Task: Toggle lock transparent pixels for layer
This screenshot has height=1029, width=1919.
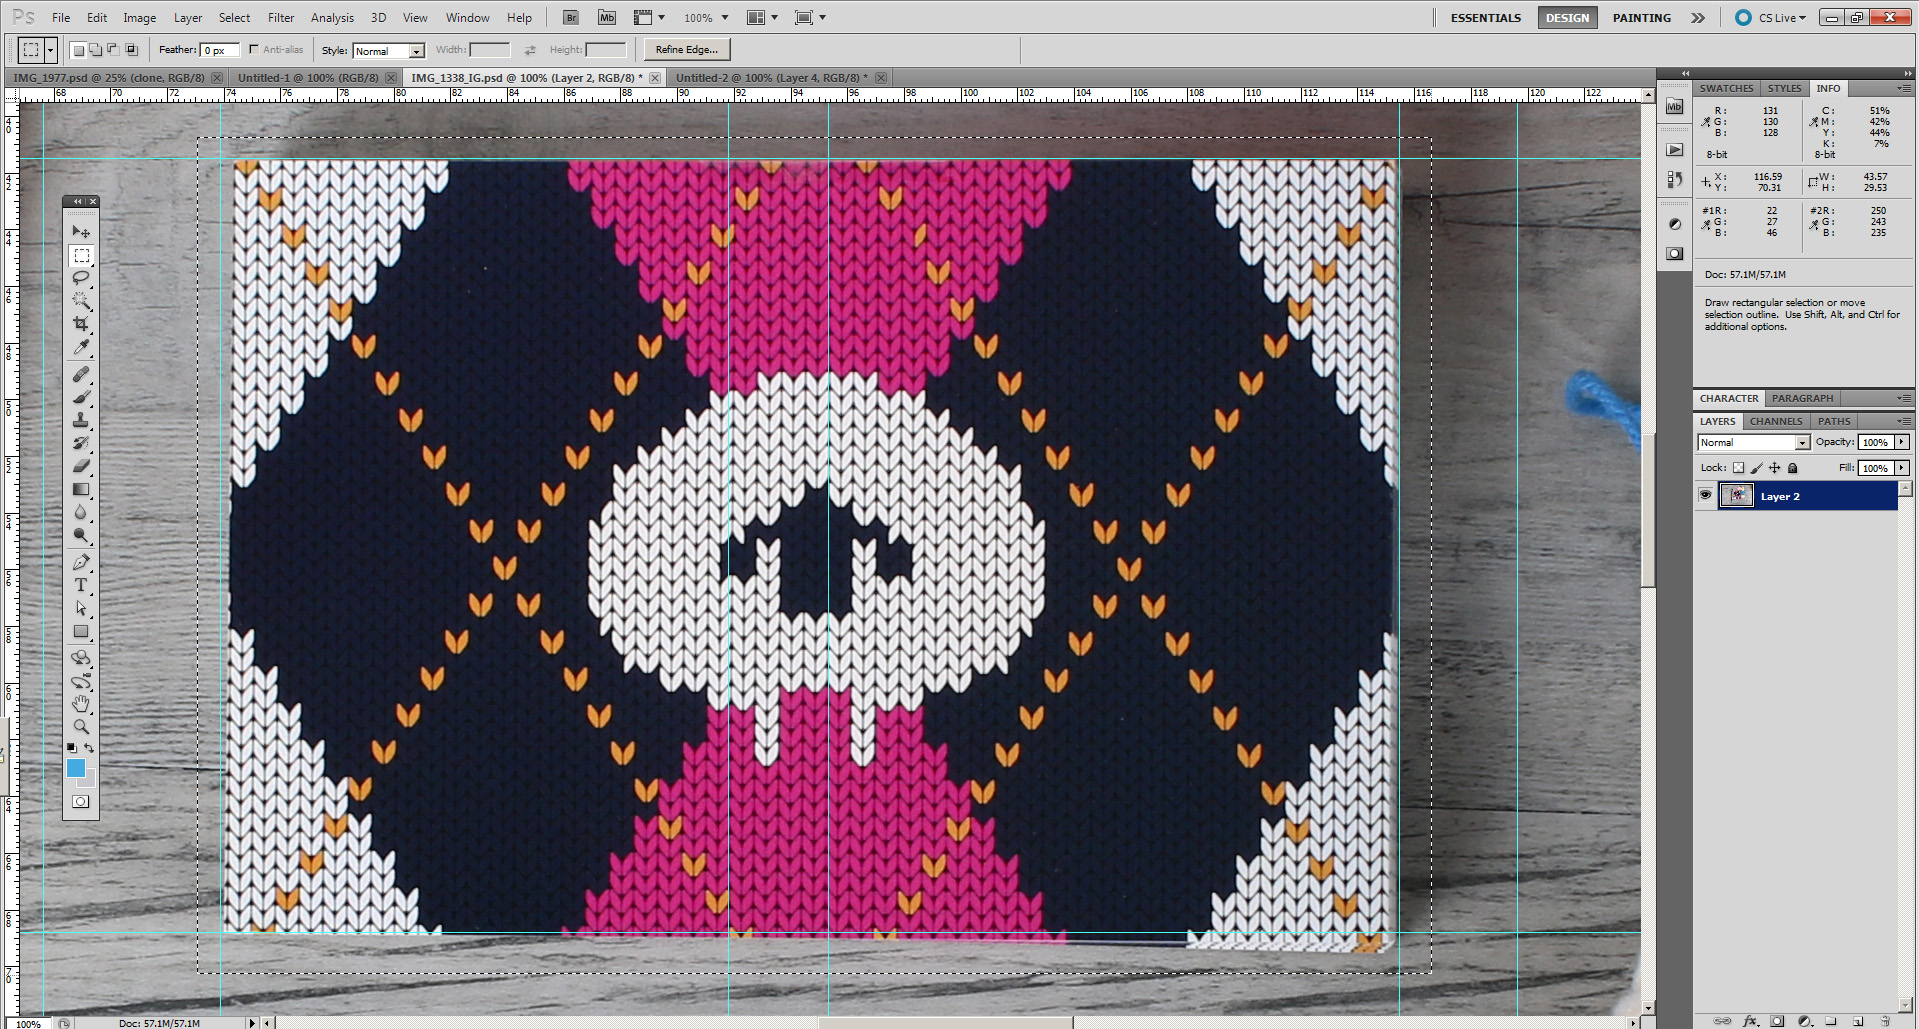Action: pos(1738,468)
